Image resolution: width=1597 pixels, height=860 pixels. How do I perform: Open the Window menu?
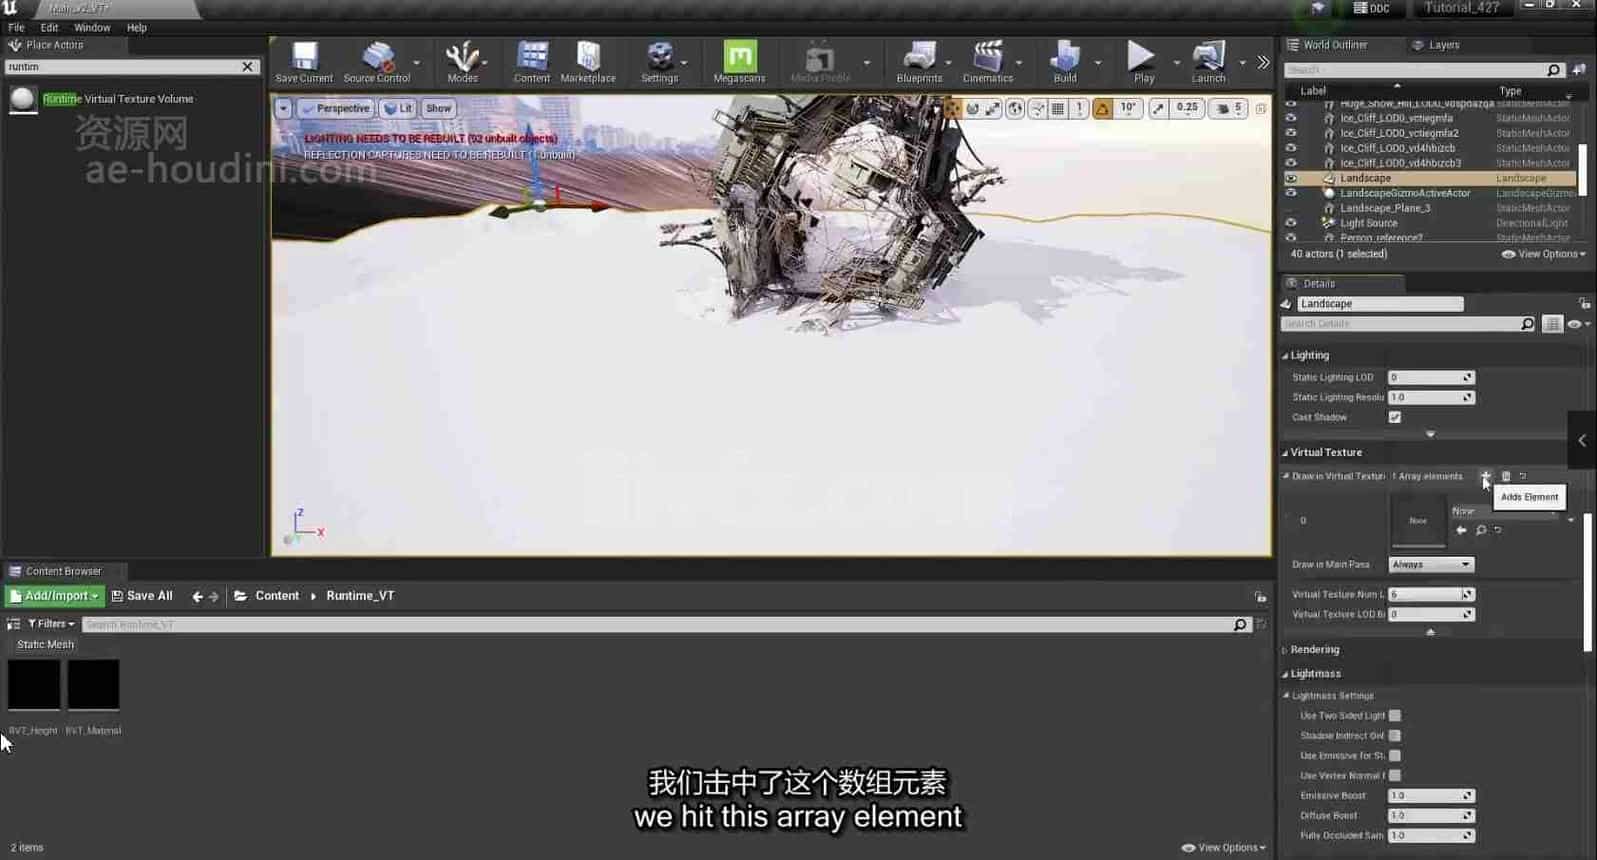[x=92, y=28]
